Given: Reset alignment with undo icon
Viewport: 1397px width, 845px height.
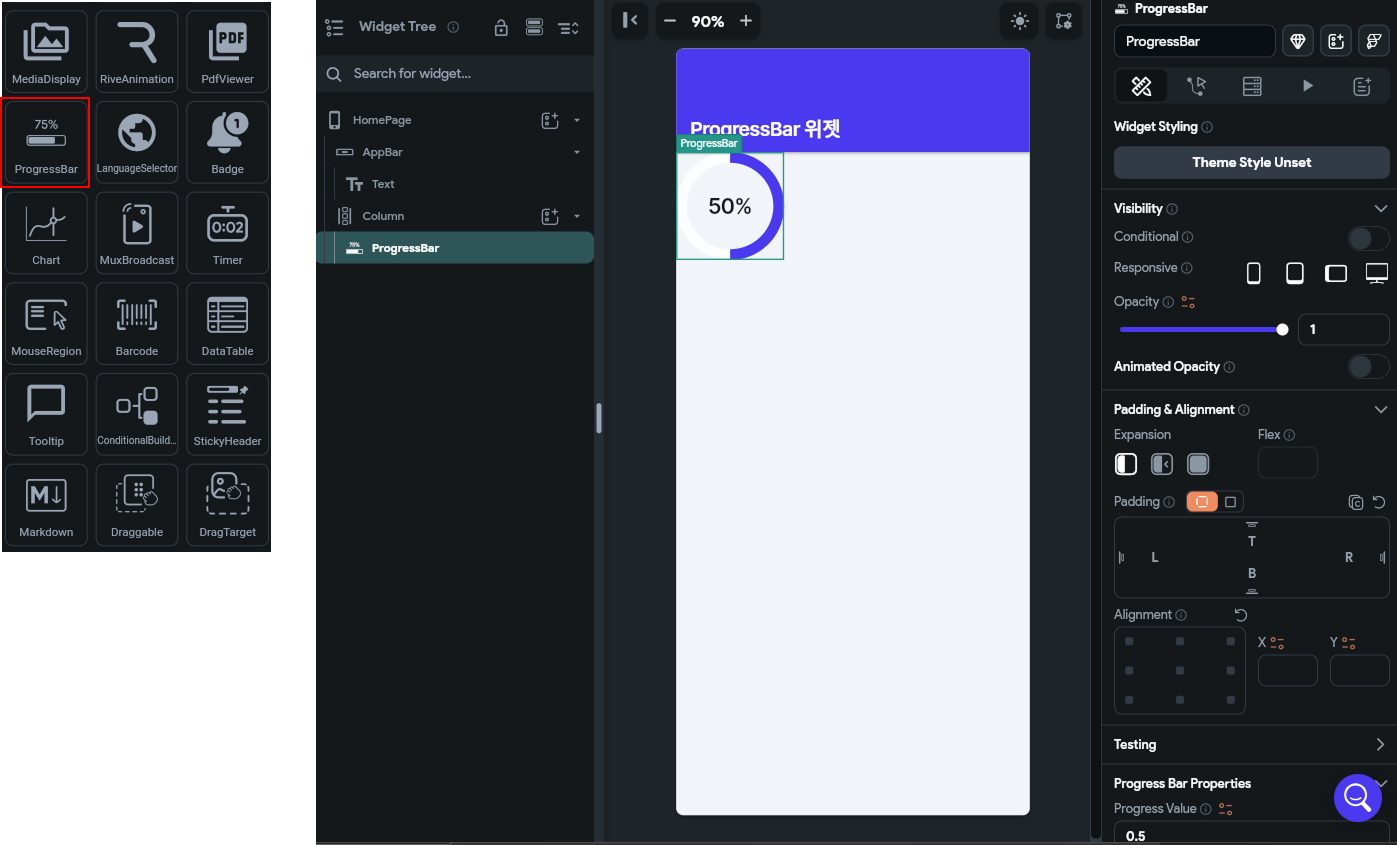Looking at the screenshot, I should pos(1241,615).
